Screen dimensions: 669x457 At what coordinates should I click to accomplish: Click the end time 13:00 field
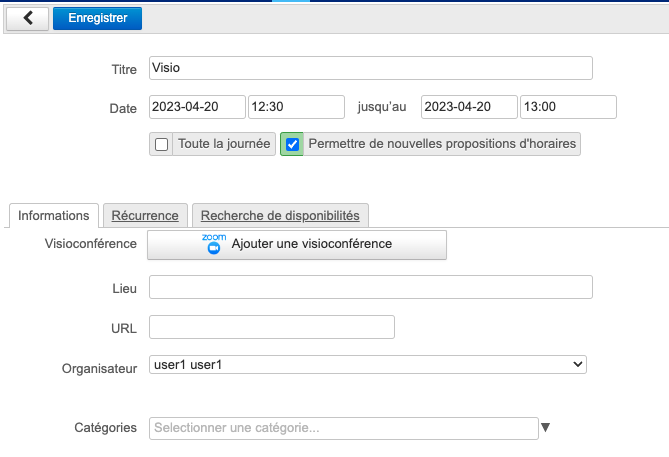pos(568,107)
